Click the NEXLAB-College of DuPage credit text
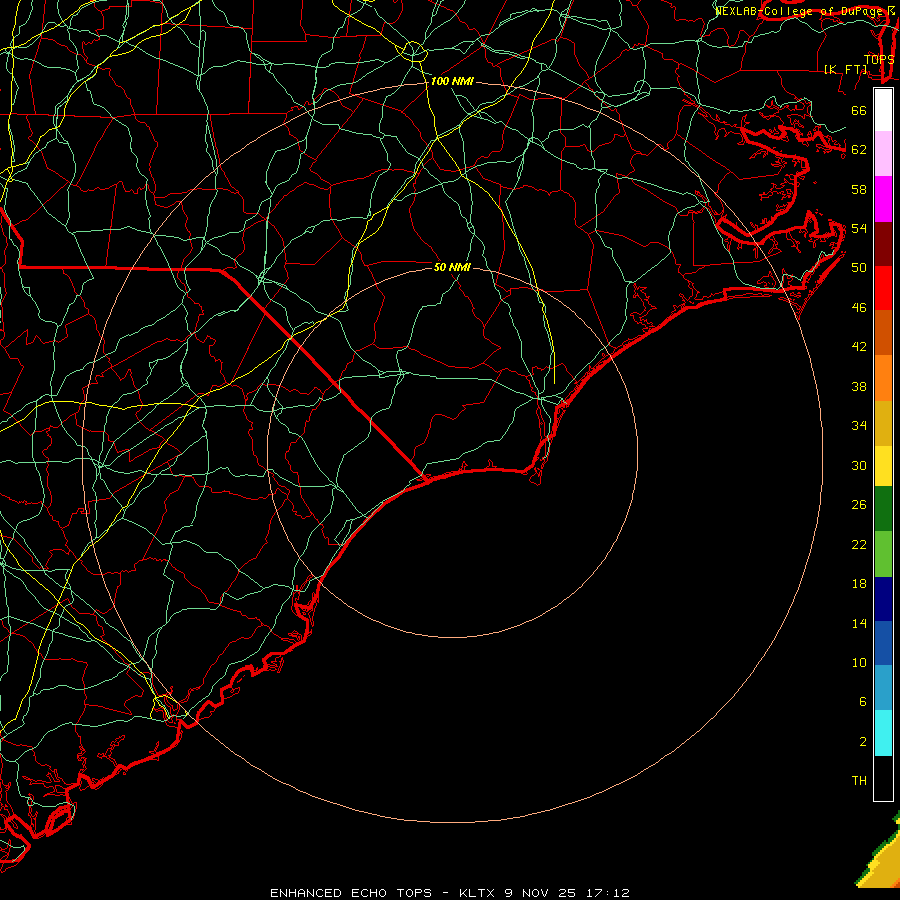Viewport: 900px width, 900px height. tap(804, 10)
